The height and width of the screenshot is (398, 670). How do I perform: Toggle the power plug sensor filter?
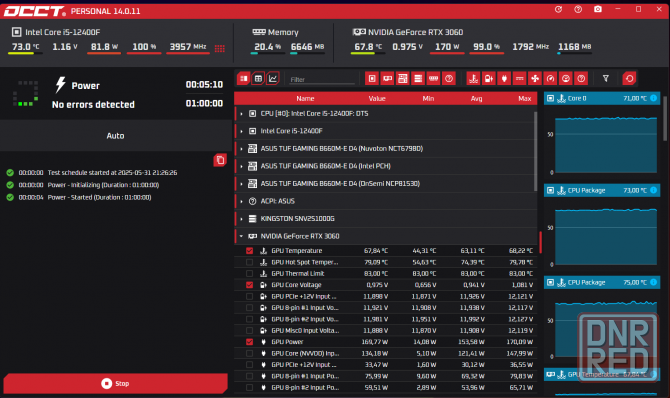pos(504,79)
